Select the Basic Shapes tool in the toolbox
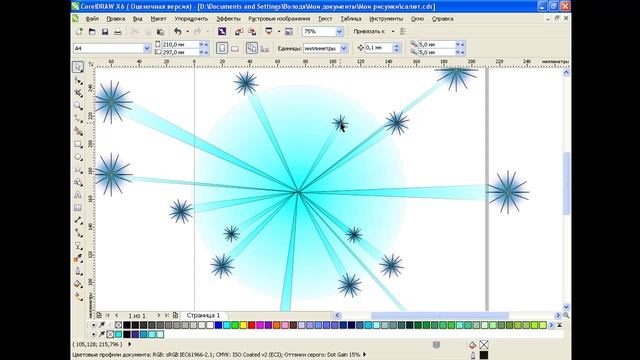The width and height of the screenshot is (640, 360). pos(78,182)
